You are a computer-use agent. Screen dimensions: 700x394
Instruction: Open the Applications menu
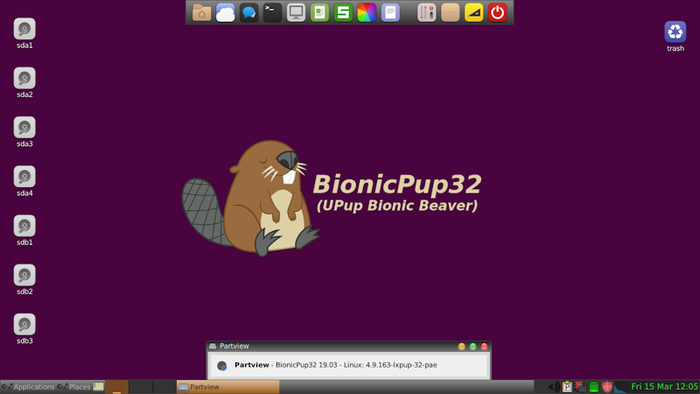[28, 387]
